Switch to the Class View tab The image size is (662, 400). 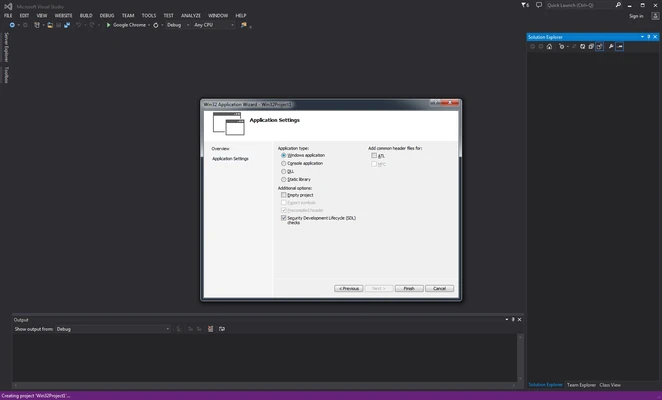click(610, 385)
